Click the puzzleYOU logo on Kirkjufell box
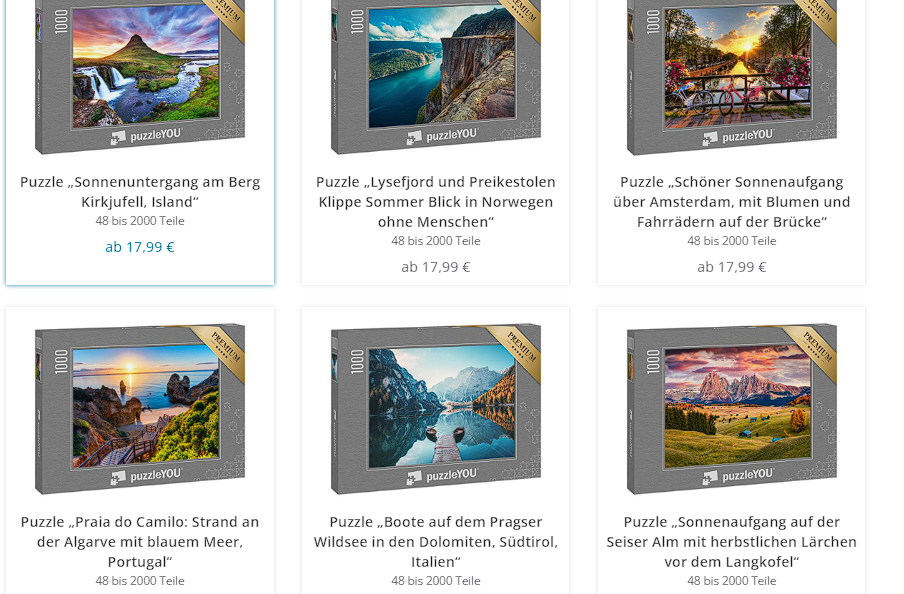The image size is (904, 594). click(147, 136)
